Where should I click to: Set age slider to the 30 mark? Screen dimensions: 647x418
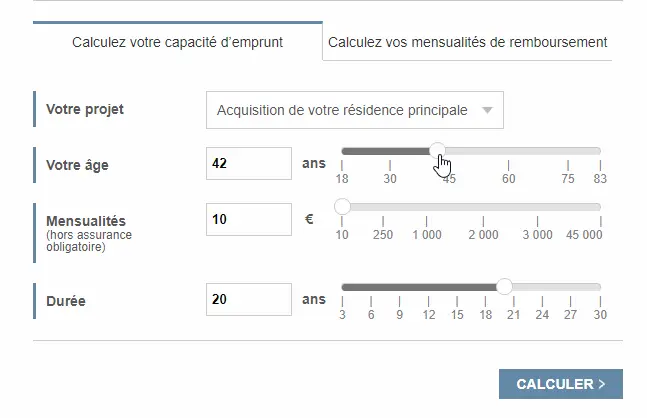click(x=390, y=151)
